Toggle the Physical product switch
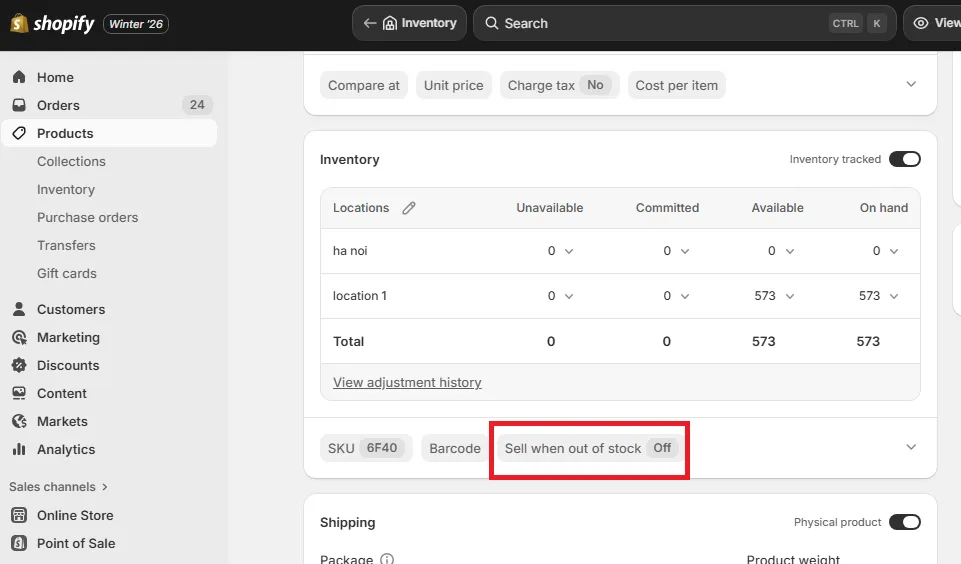The height and width of the screenshot is (564, 961). click(x=905, y=522)
